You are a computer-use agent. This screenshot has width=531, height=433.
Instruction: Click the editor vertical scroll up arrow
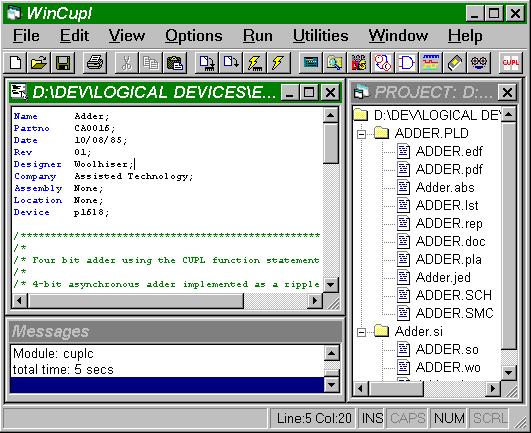(x=331, y=115)
